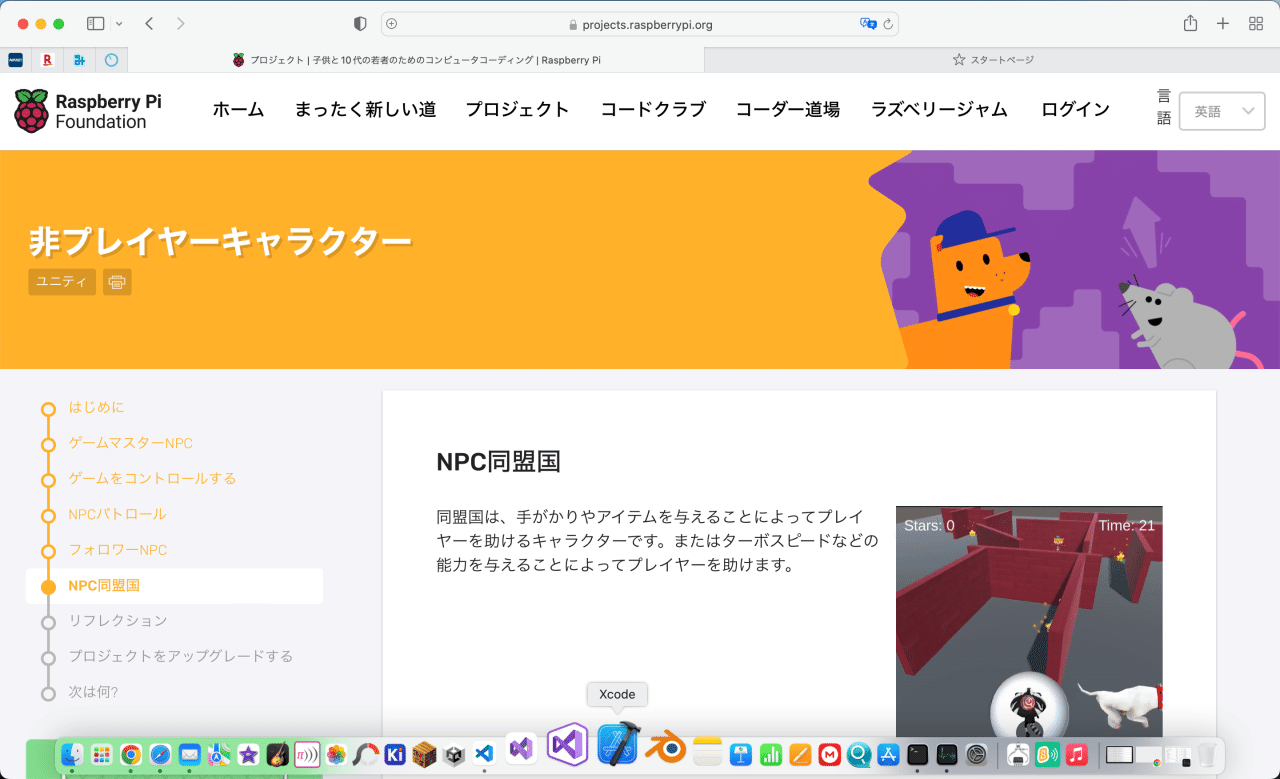Open Visual Studio Code from the Dock
1280x779 pixels.
tap(484, 754)
